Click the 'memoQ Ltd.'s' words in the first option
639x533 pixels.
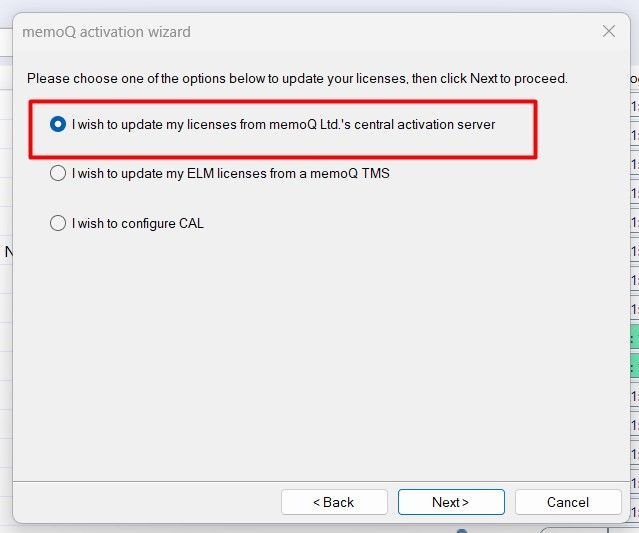pyautogui.click(x=310, y=124)
